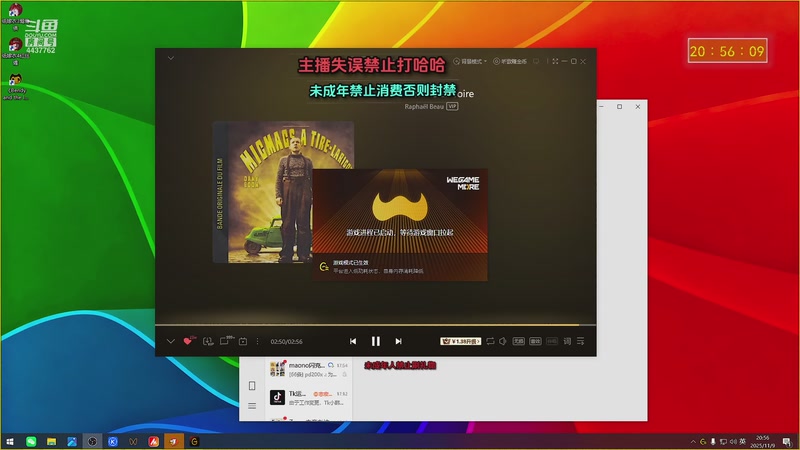The height and width of the screenshot is (450, 800).
Task: Maximize the rear white window
Action: tap(619, 107)
